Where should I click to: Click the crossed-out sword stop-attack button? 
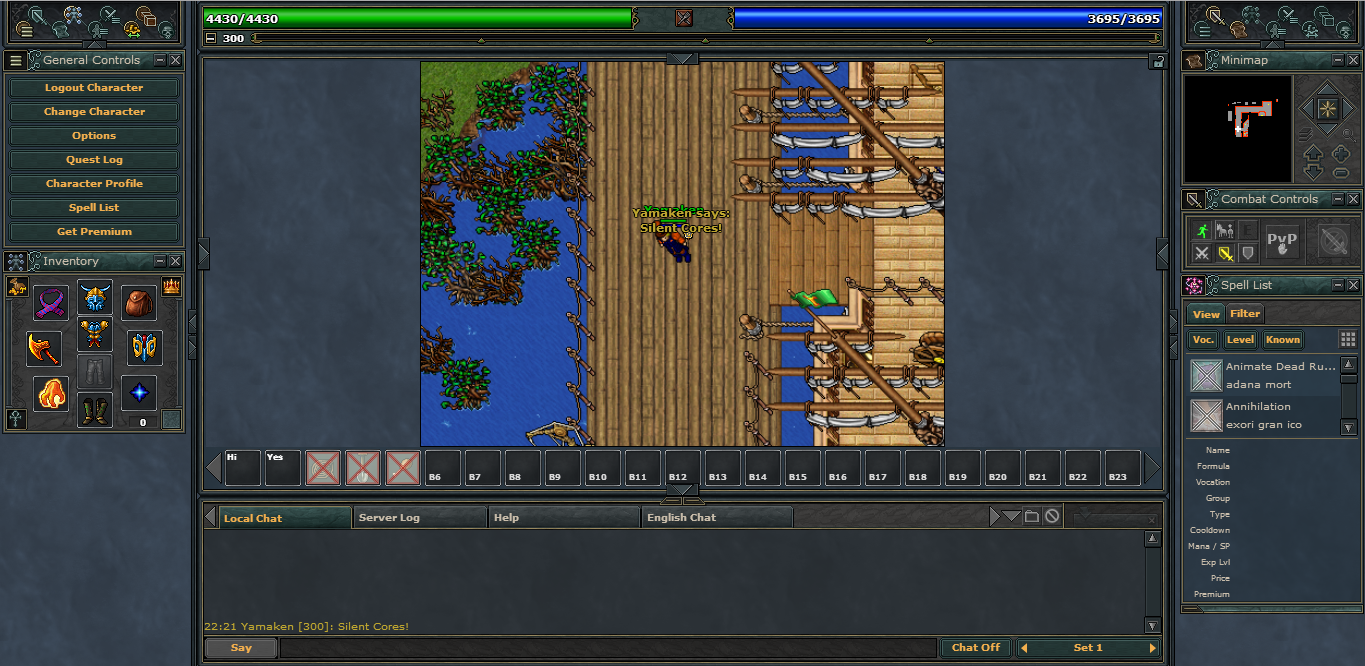pos(1334,241)
